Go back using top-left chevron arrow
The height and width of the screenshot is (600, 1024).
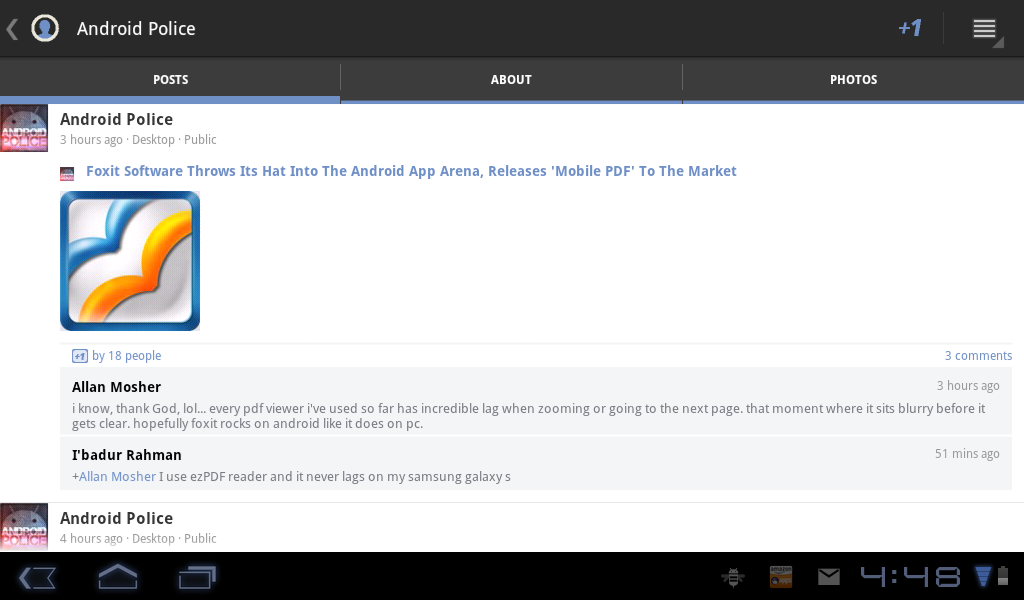tap(12, 29)
